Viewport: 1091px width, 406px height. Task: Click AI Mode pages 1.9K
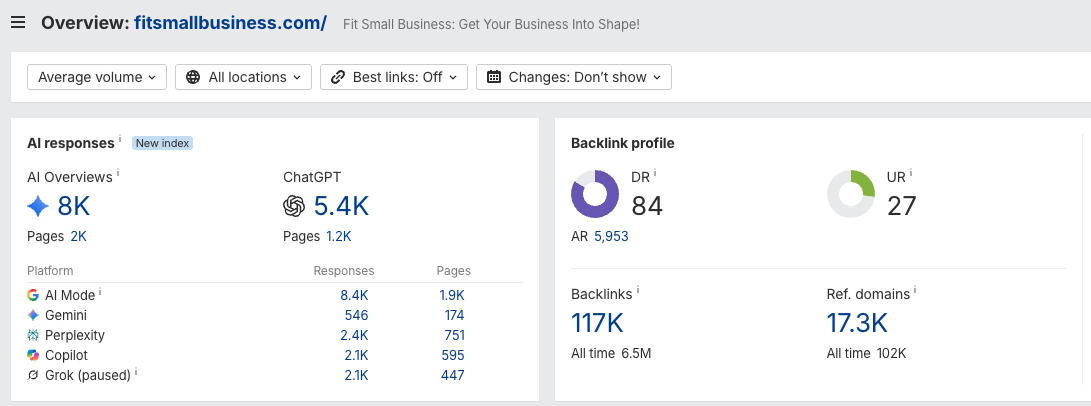[452, 295]
